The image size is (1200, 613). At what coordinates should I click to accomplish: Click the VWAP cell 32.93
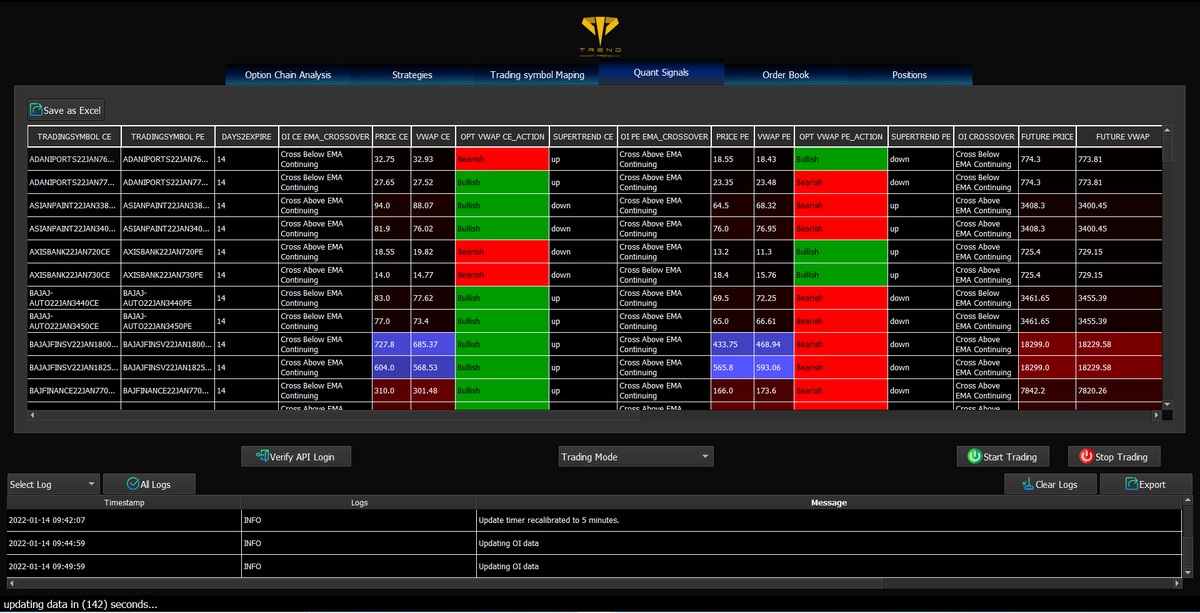[x=431, y=158]
